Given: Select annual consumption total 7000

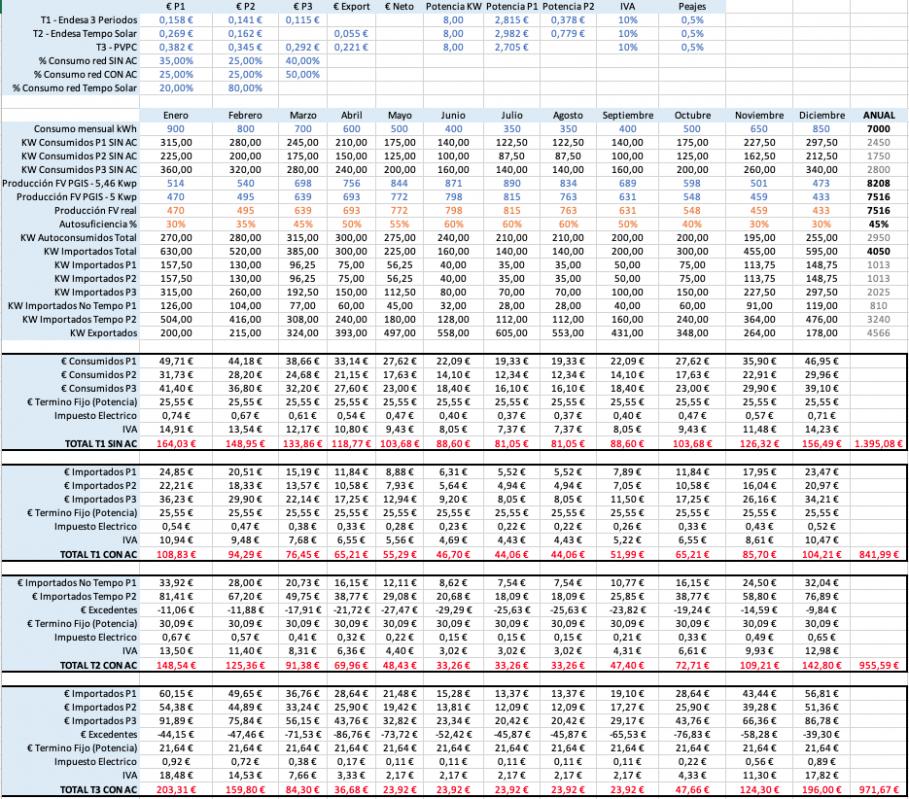Looking at the screenshot, I should click(879, 129).
